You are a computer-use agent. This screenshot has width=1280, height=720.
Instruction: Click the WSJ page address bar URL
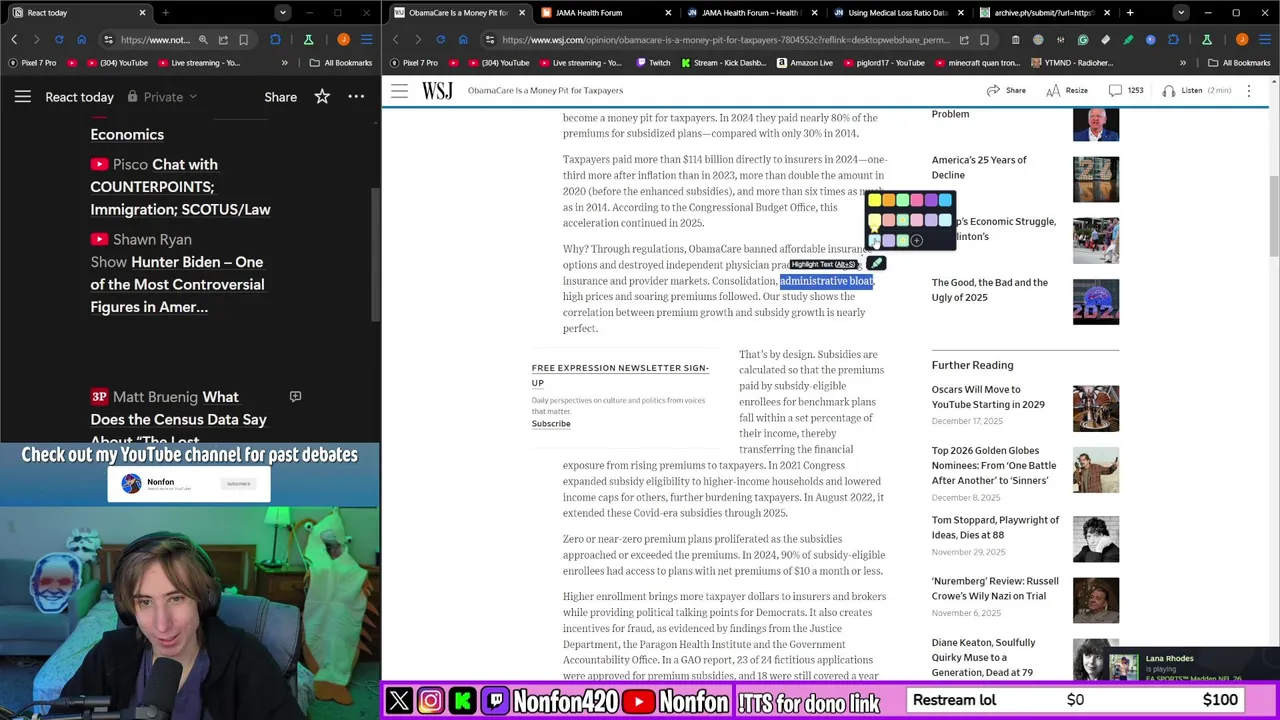click(725, 40)
